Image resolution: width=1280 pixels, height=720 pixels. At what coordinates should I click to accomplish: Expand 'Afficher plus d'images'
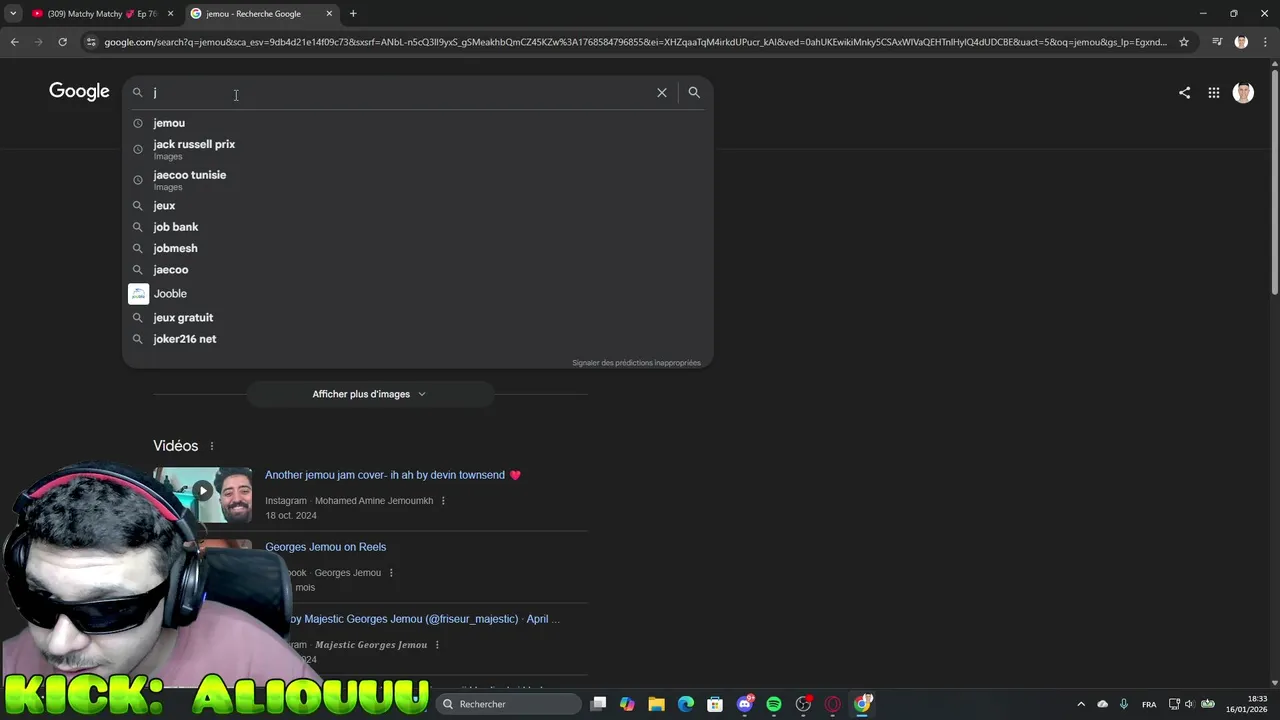click(x=369, y=394)
